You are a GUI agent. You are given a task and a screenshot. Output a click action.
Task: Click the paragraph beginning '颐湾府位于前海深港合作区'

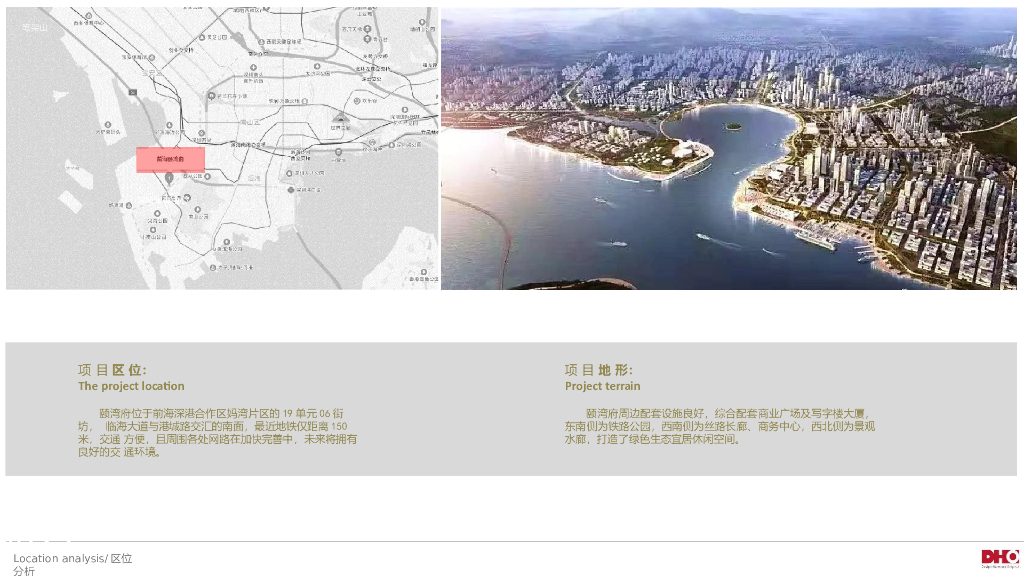[217, 432]
